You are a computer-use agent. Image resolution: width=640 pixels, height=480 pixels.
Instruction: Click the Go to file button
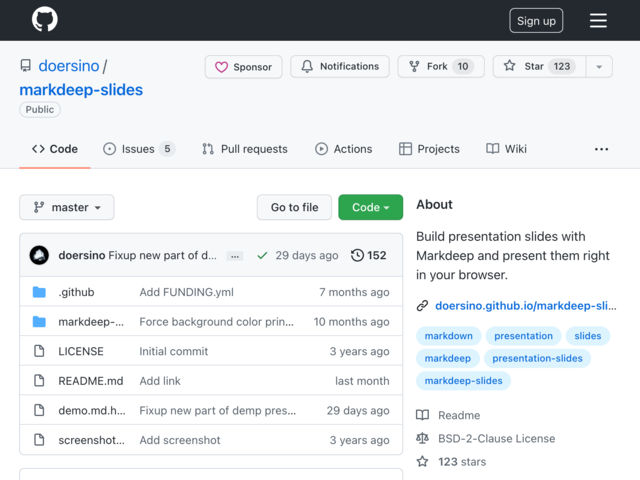pyautogui.click(x=294, y=207)
